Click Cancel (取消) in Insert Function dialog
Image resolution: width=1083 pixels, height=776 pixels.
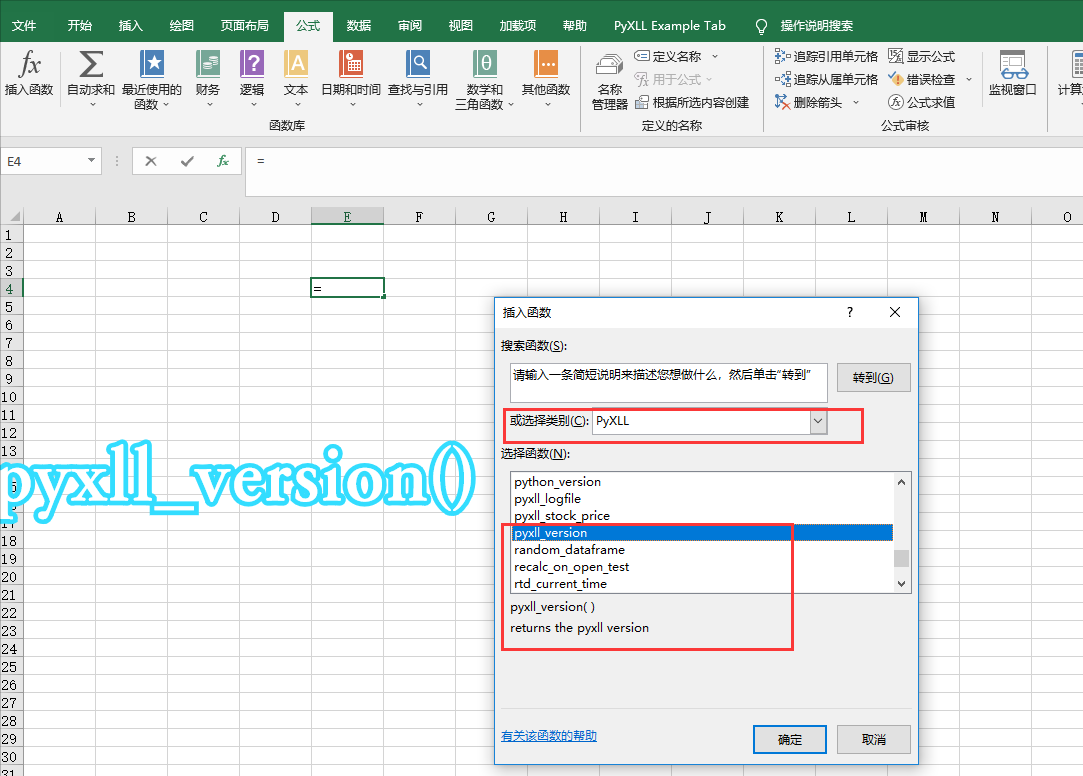click(x=873, y=739)
